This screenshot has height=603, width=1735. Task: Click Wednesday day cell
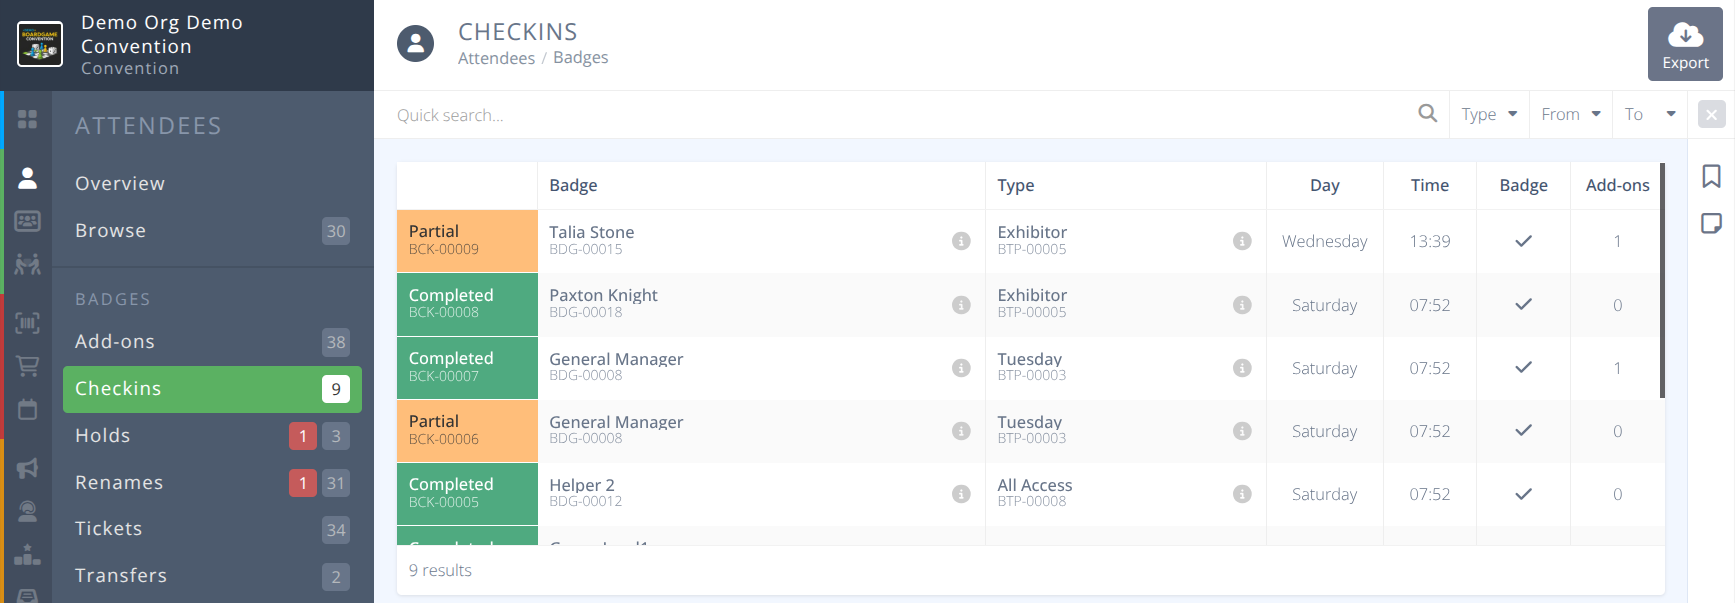(1324, 241)
